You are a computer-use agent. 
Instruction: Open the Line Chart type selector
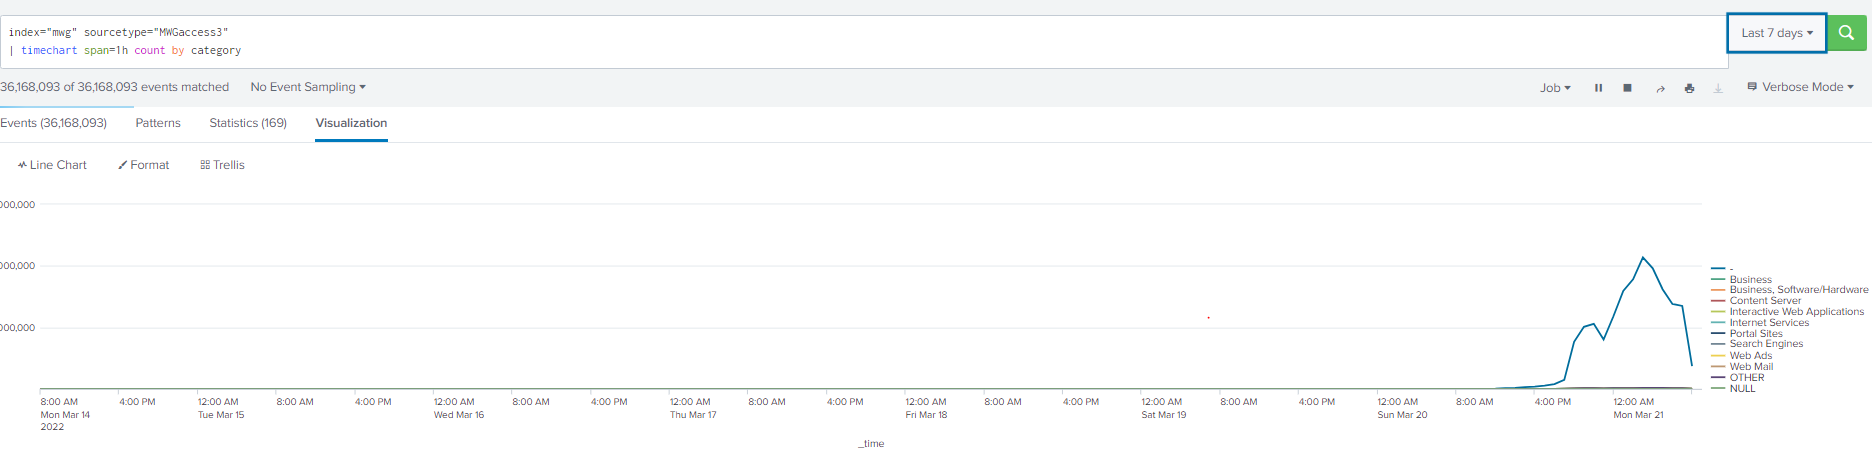point(52,165)
